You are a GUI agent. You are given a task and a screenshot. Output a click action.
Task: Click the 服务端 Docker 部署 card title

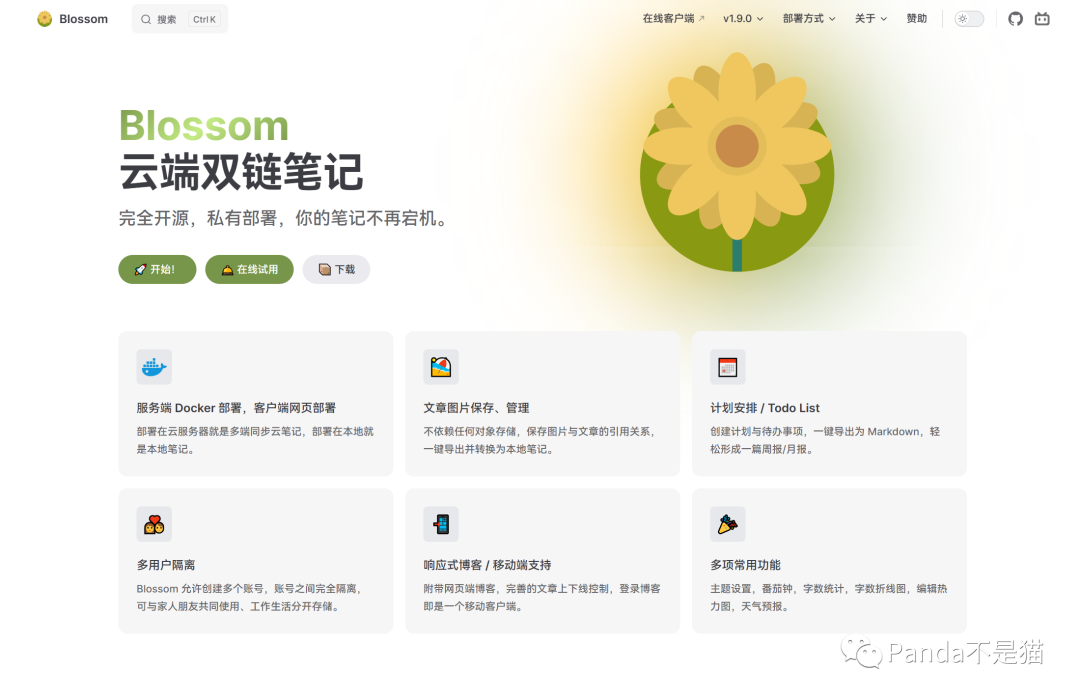[x=236, y=408]
